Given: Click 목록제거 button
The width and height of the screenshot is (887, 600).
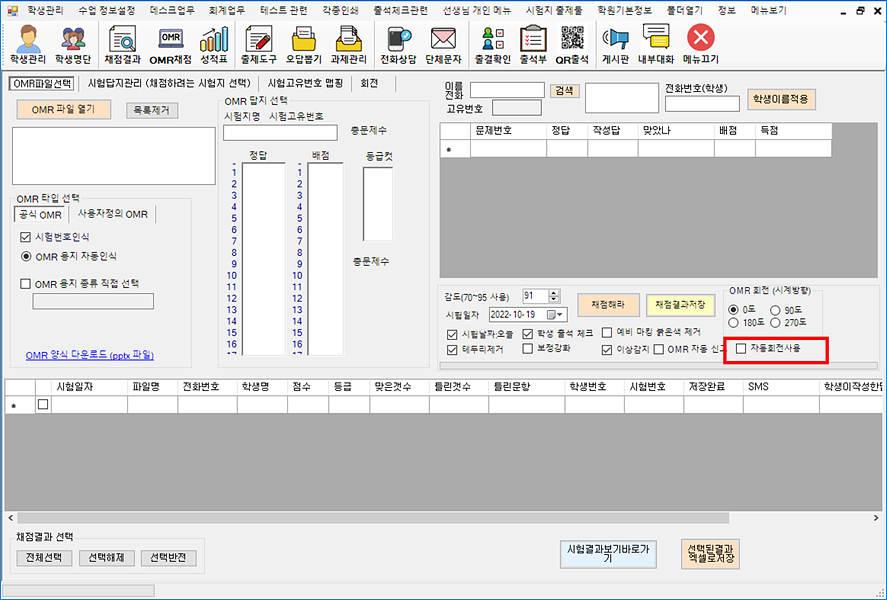Looking at the screenshot, I should (x=152, y=110).
